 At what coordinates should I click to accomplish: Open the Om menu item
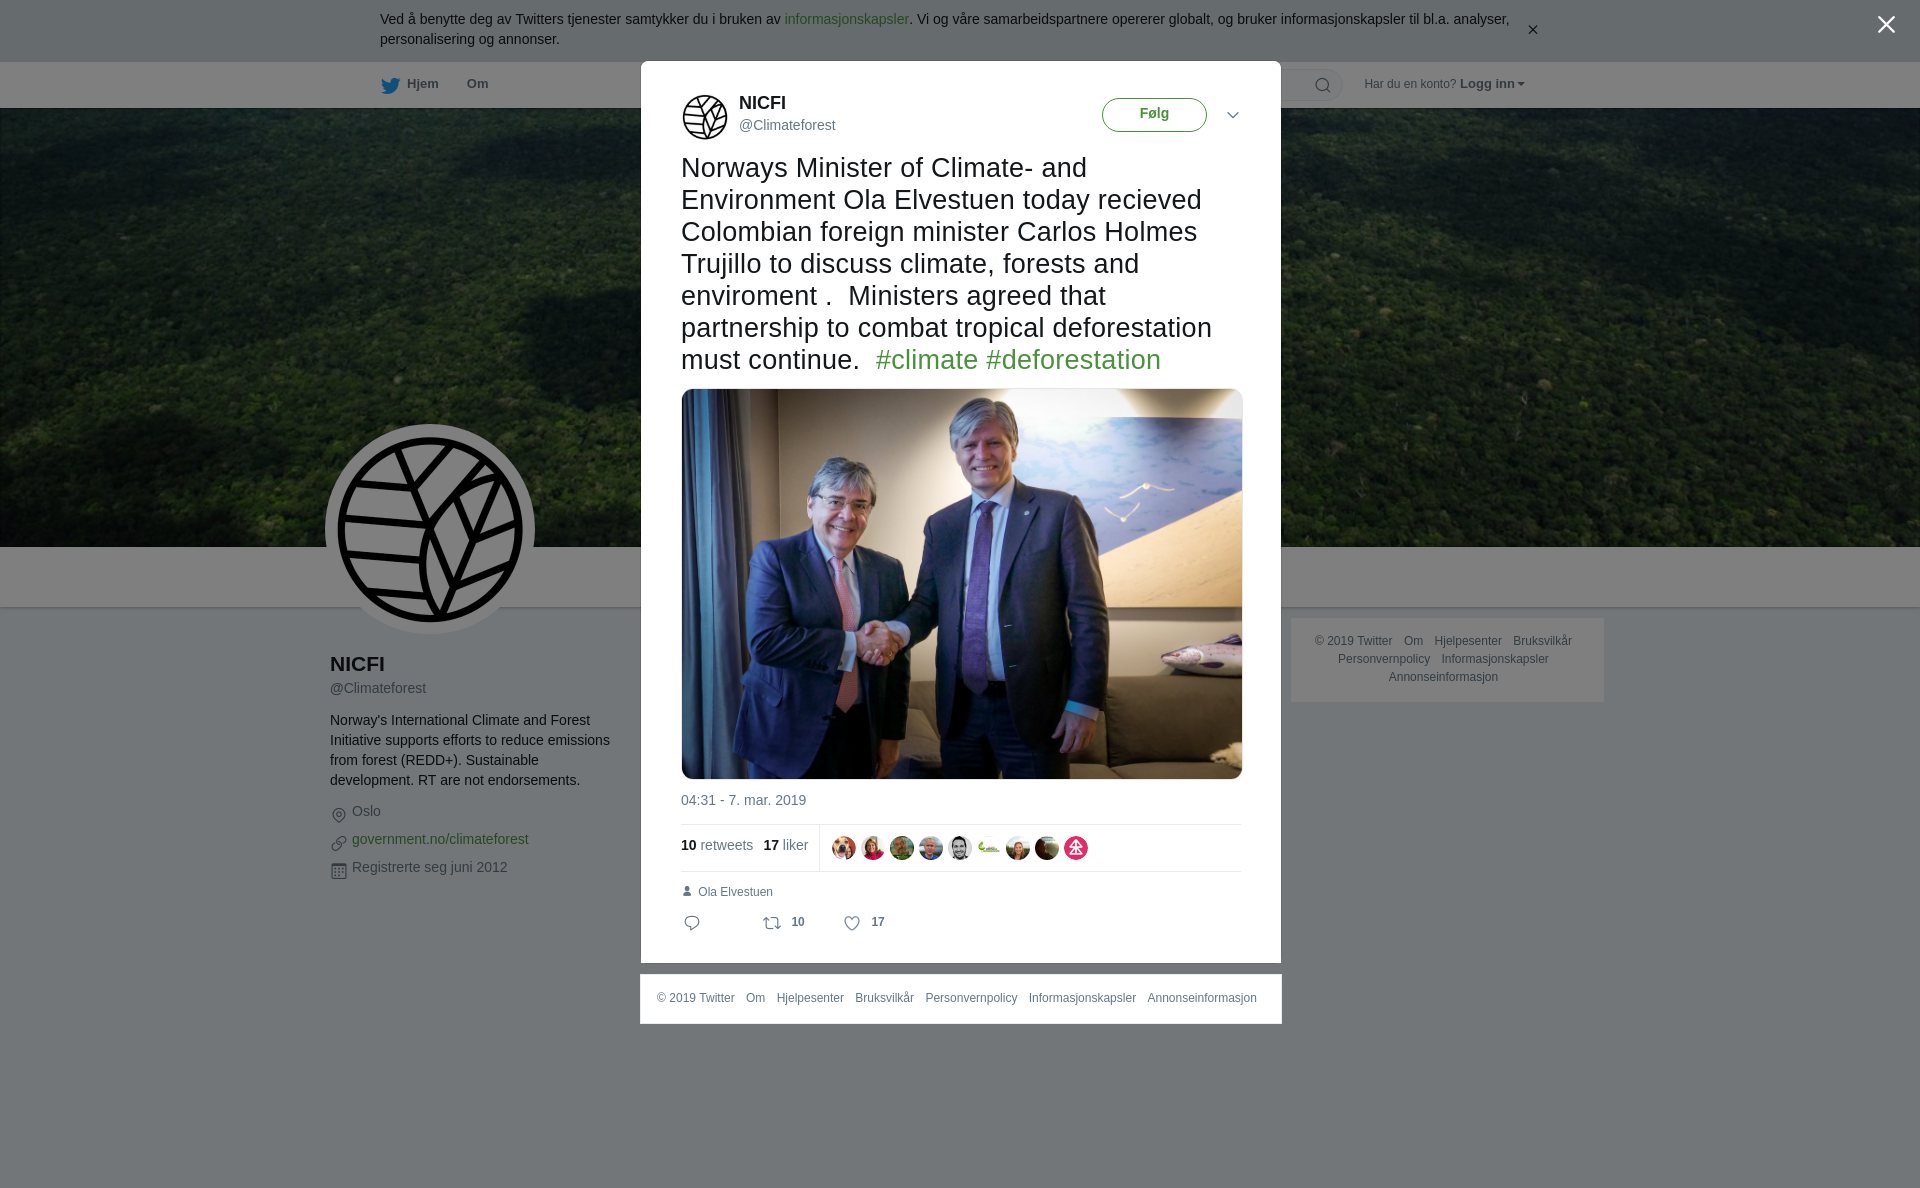tap(477, 84)
